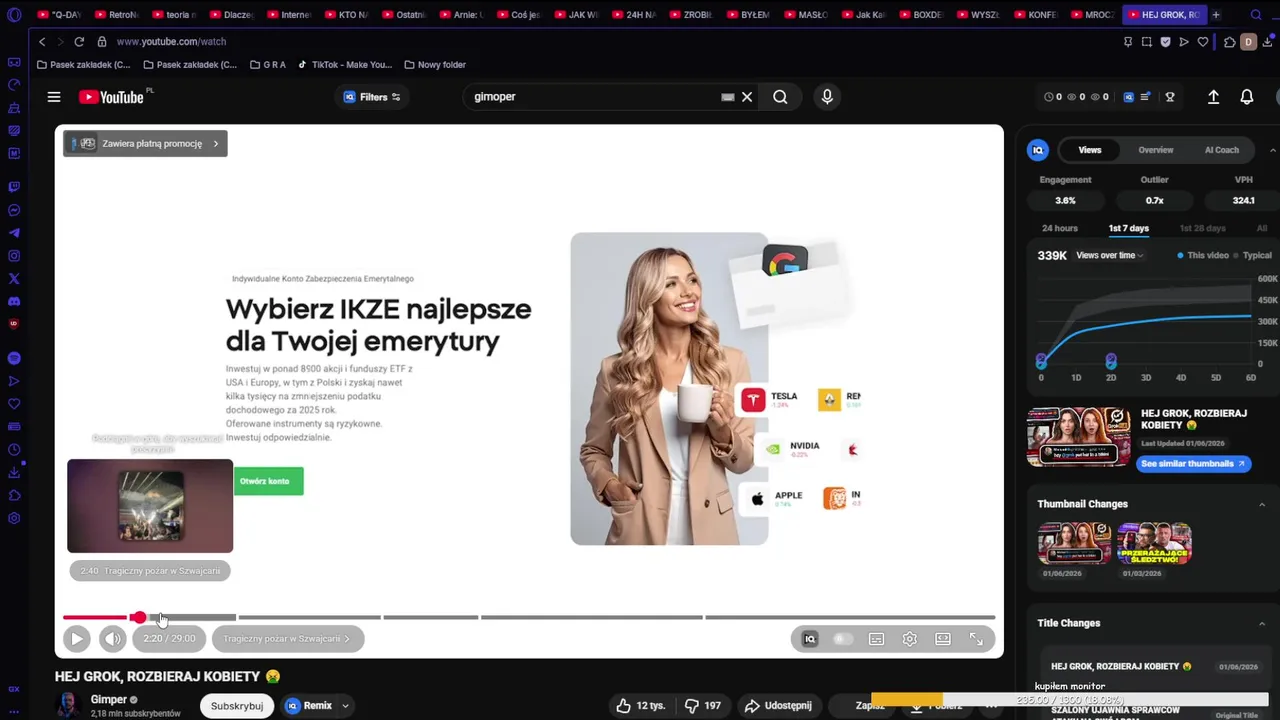This screenshot has height=720, width=1280.
Task: Switch to the AI Coach tab
Action: 1221,150
